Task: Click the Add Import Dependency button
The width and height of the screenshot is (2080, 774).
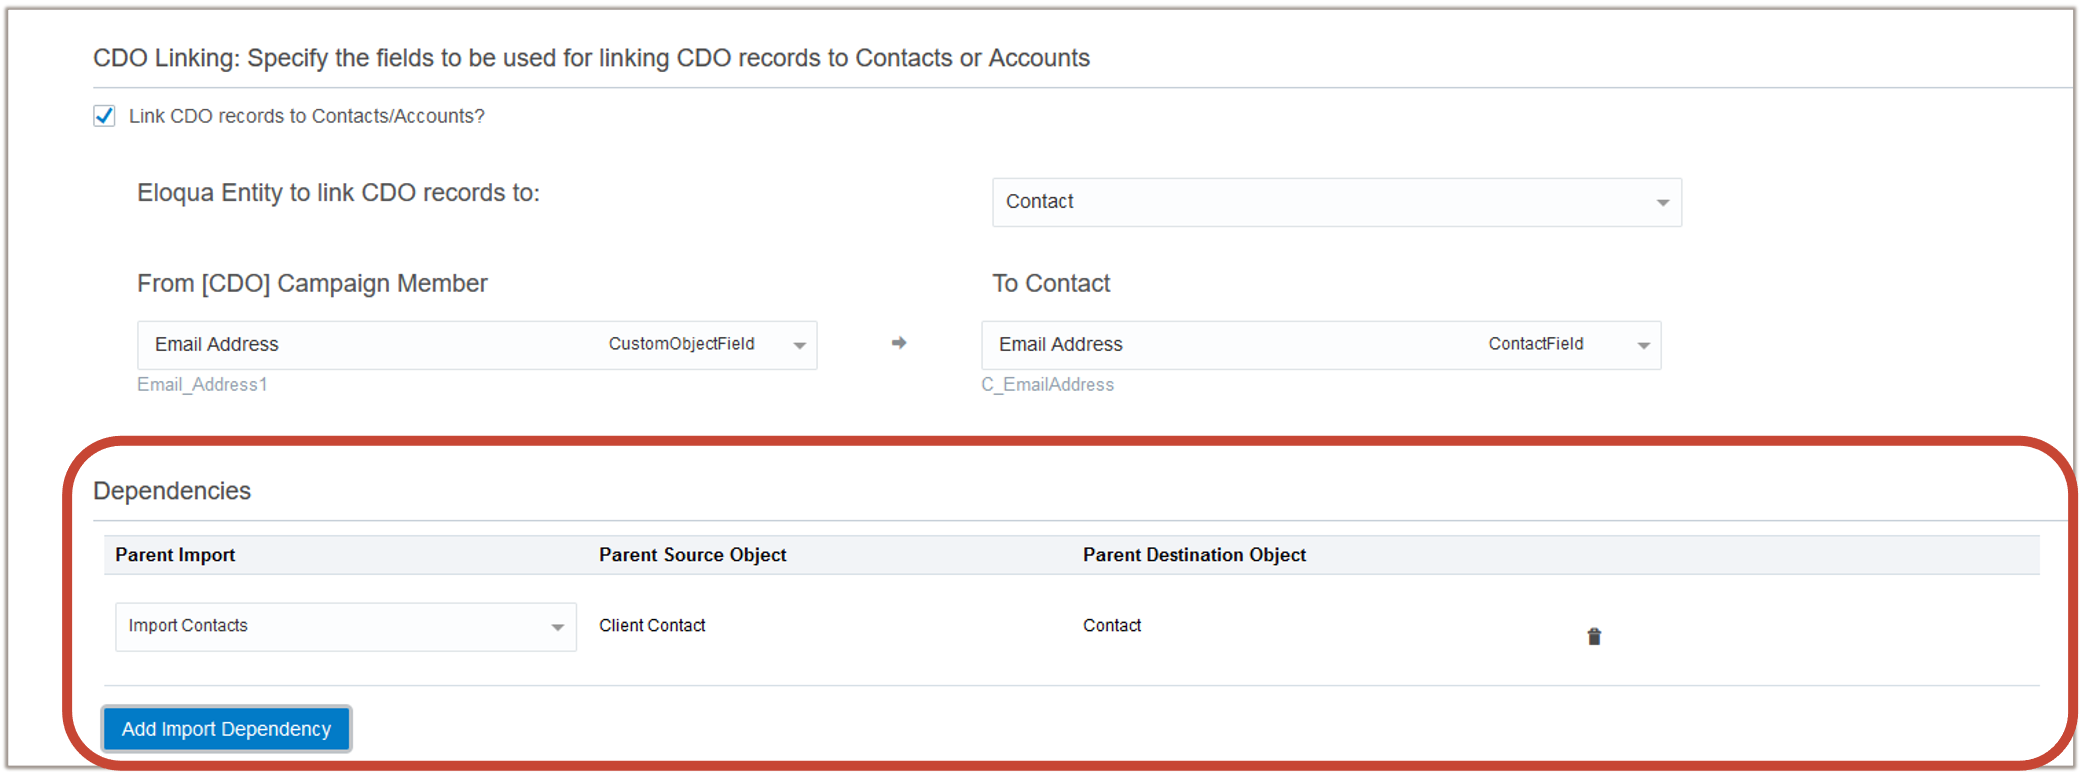Action: point(226,729)
